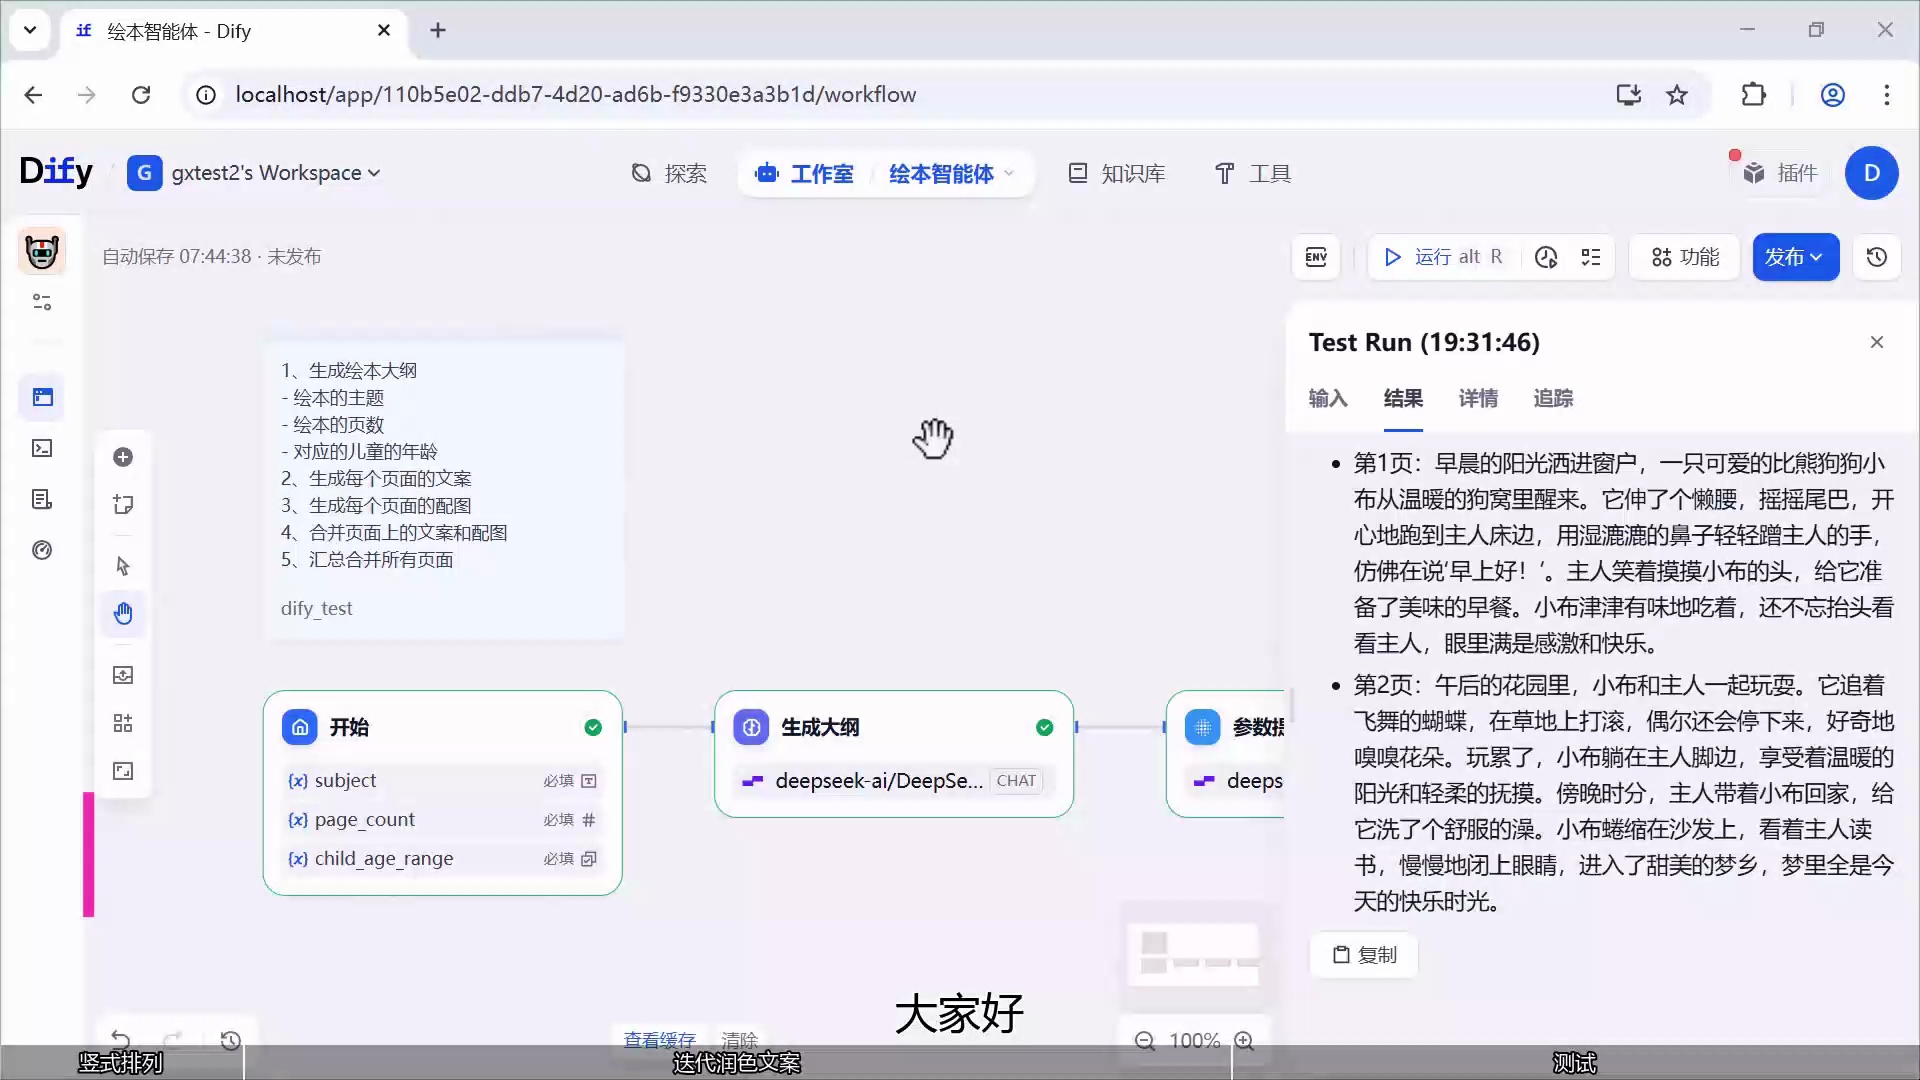Open the orchestrate sidebar icon
1920x1080 pixels.
coord(42,397)
